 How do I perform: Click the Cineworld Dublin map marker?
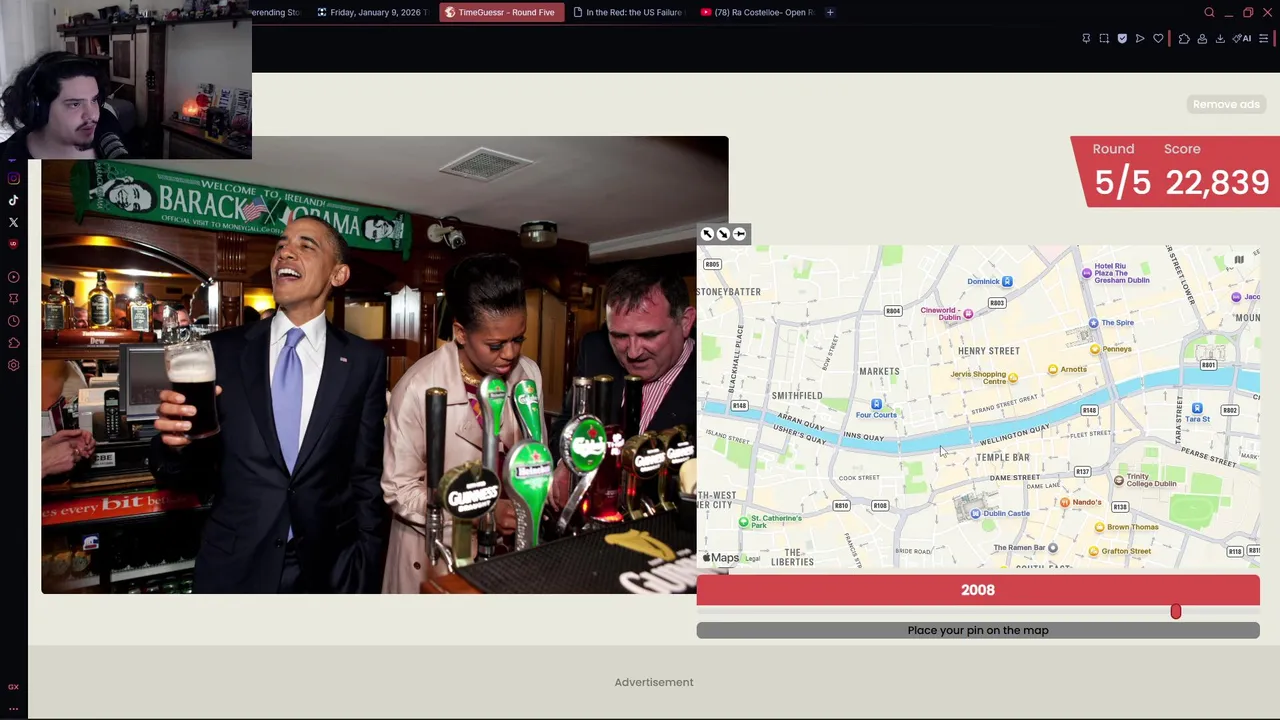(x=968, y=314)
